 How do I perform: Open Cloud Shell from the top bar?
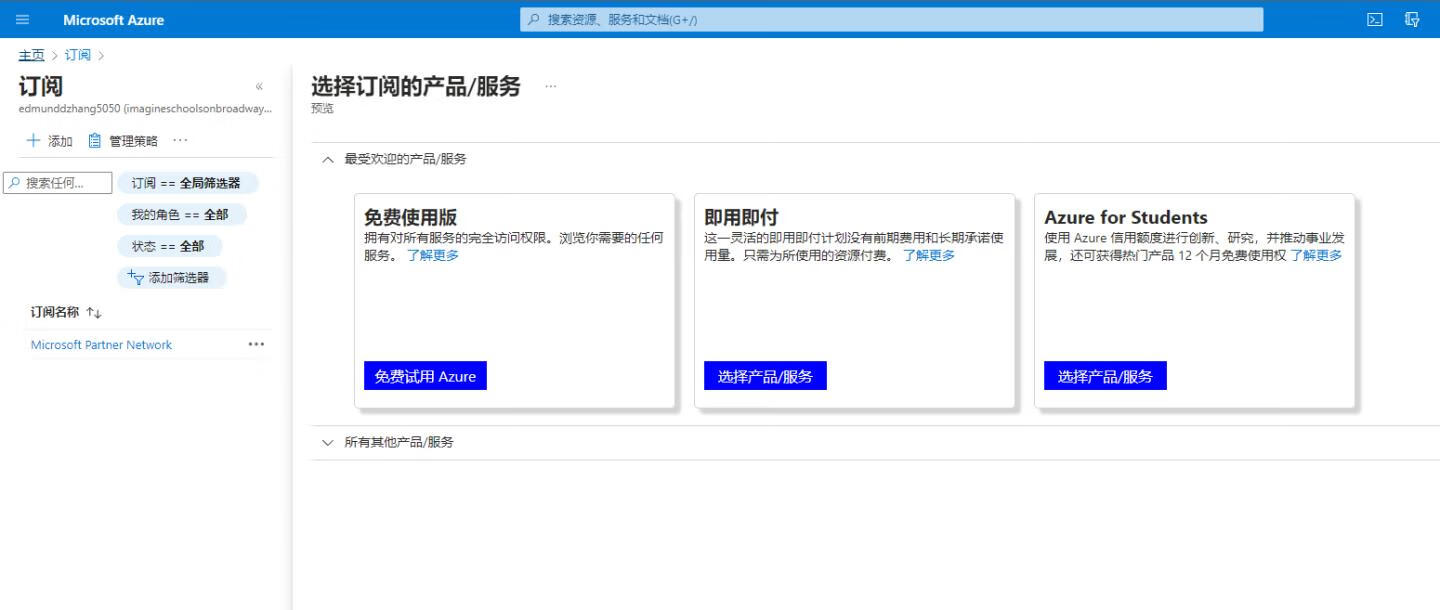point(1375,19)
